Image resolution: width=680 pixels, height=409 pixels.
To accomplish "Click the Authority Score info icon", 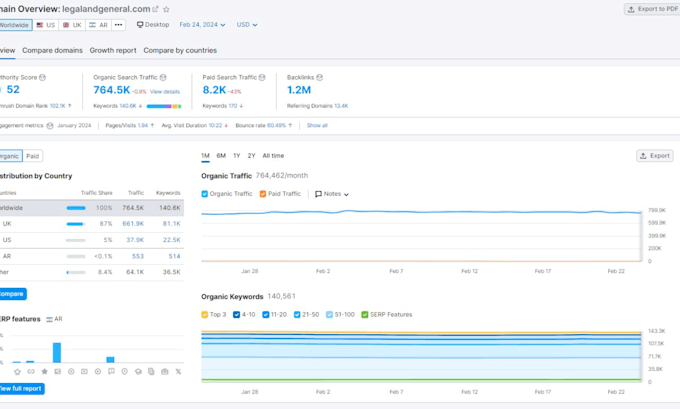I will click(42, 77).
